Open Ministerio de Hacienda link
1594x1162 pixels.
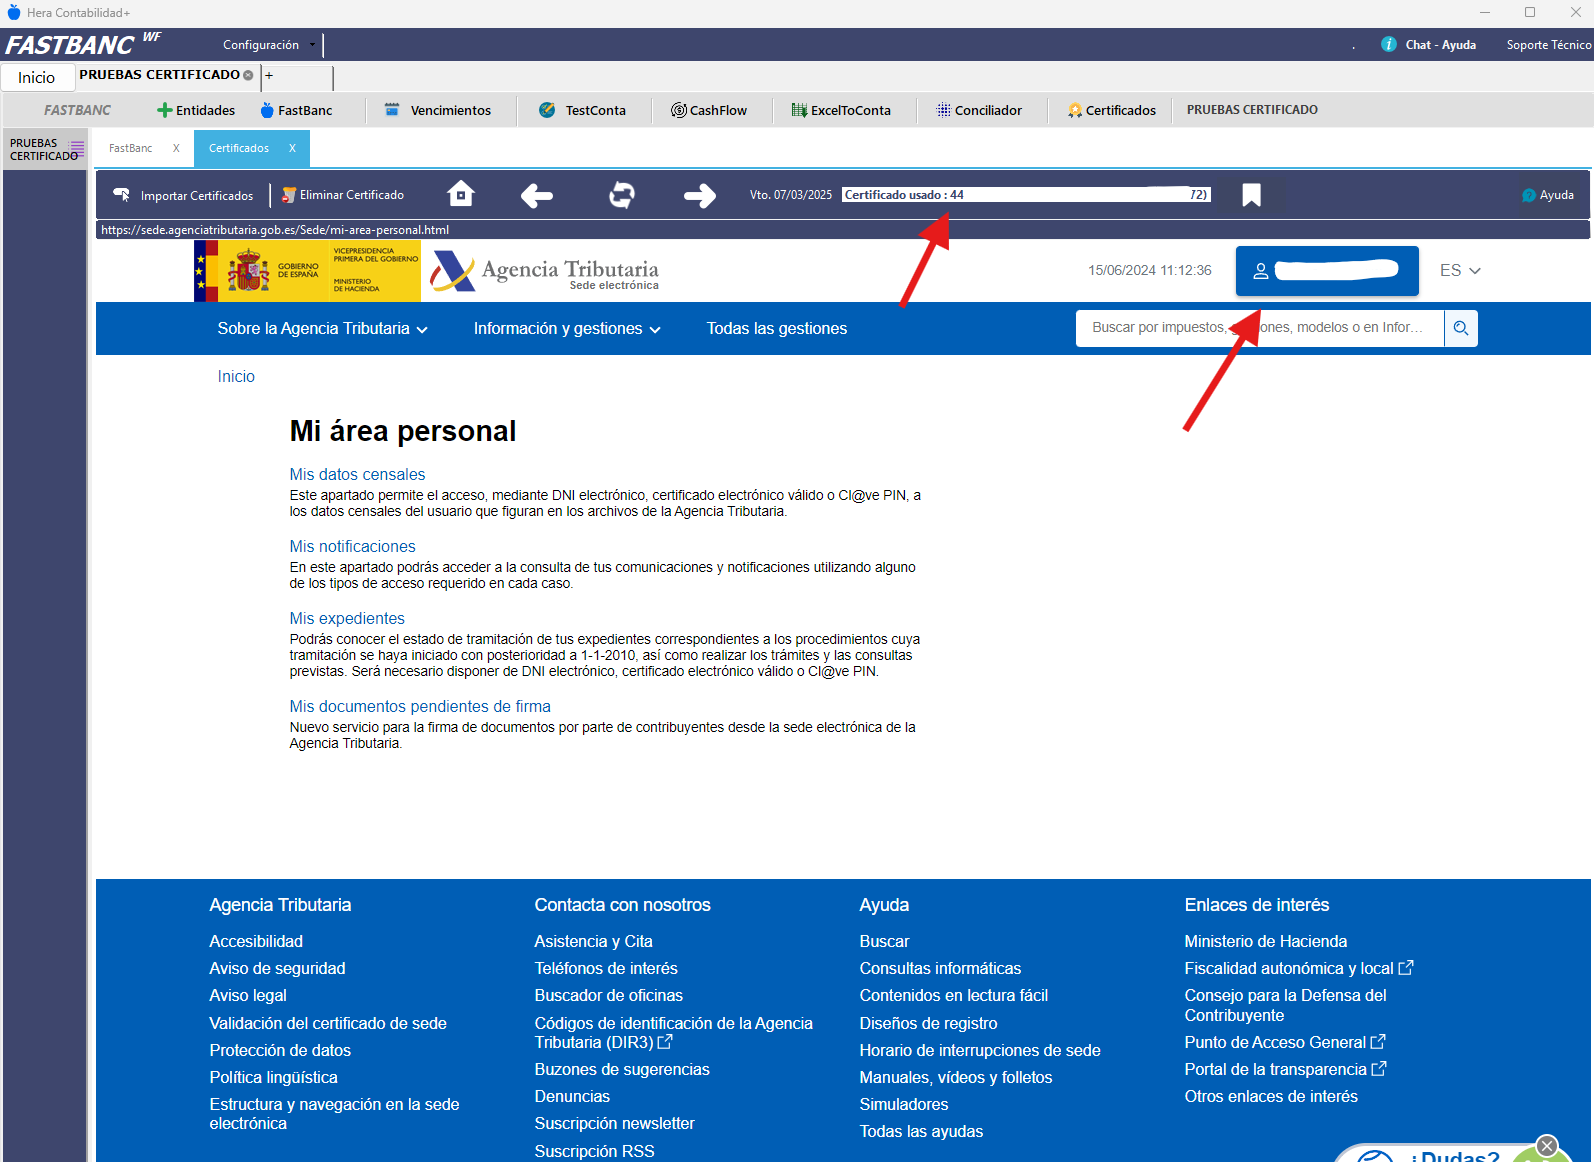pyautogui.click(x=1266, y=941)
